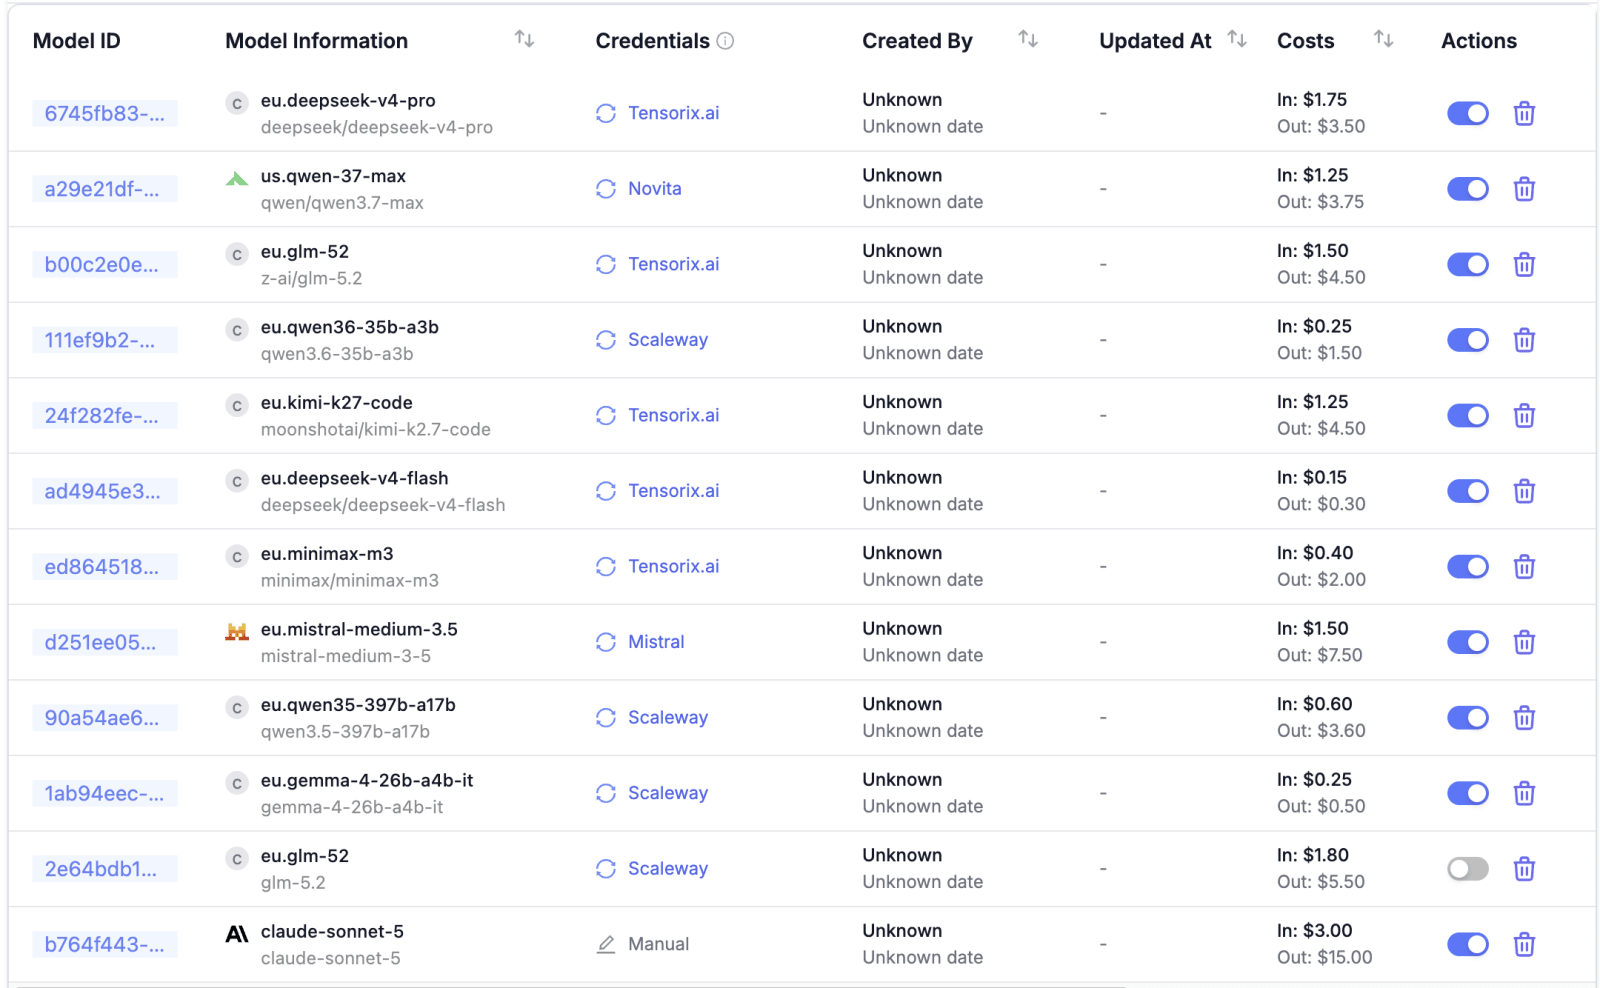The height and width of the screenshot is (988, 1600).
Task: Open model ID ad4945e3 link
Action: (105, 491)
